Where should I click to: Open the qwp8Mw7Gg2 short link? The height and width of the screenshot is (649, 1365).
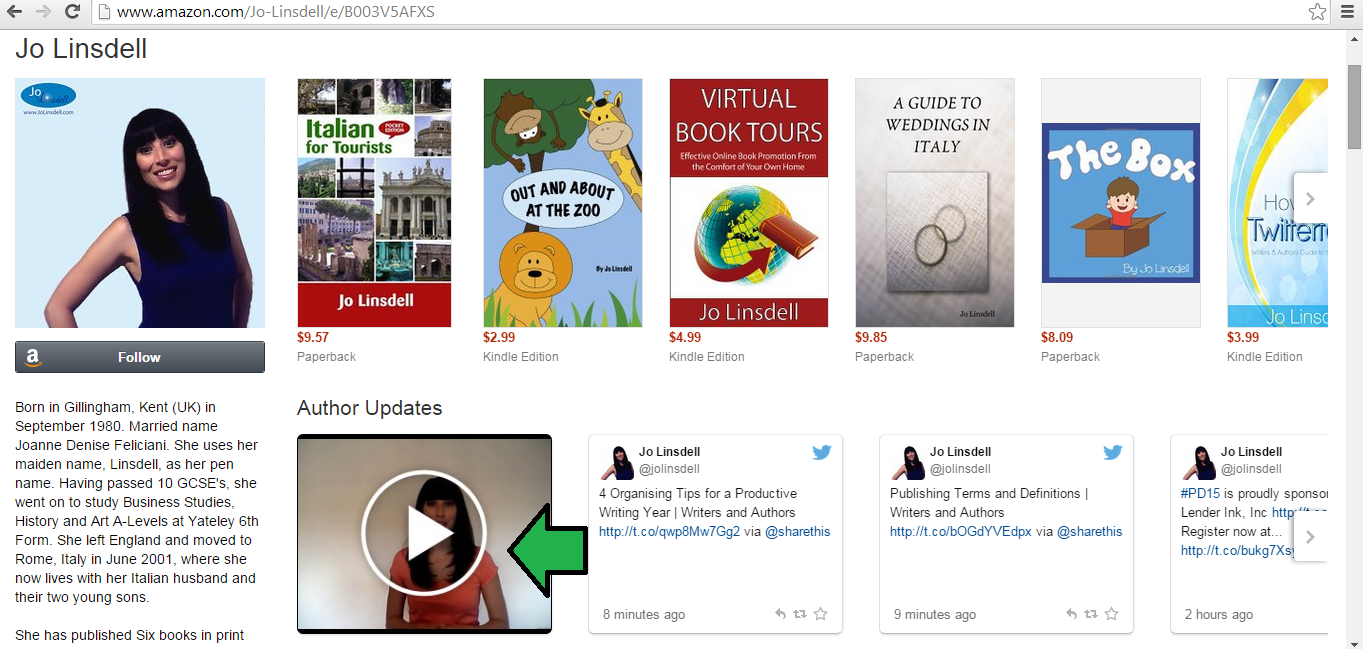click(x=670, y=532)
